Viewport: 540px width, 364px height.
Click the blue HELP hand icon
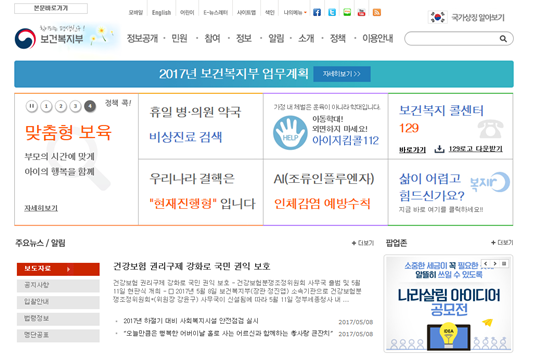[290, 133]
